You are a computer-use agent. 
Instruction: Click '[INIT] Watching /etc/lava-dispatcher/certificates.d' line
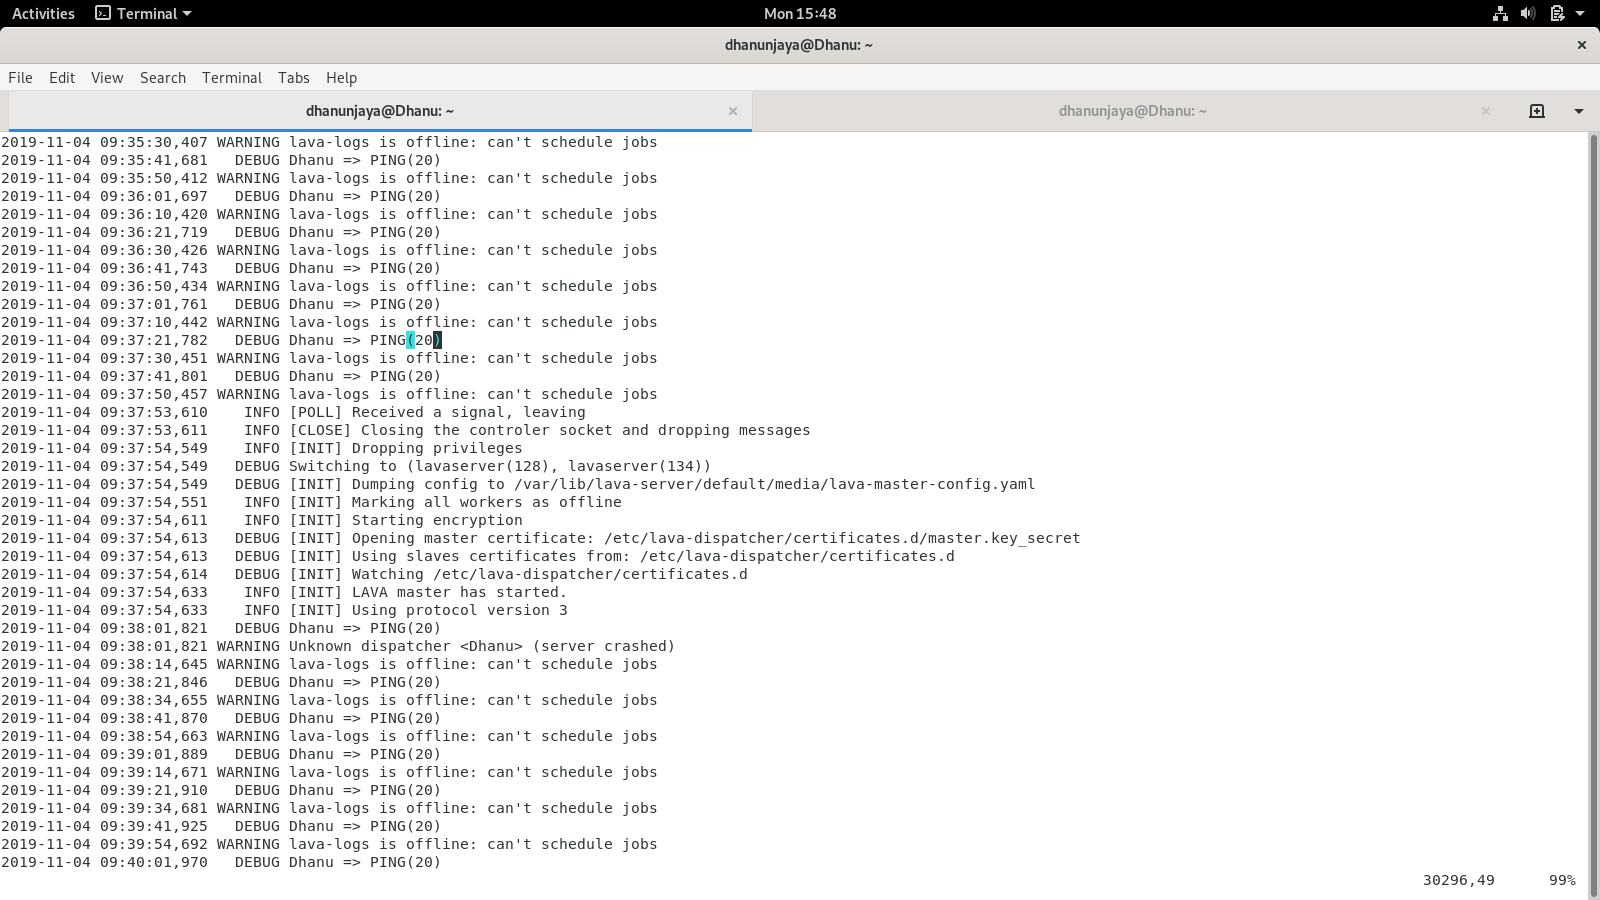pyautogui.click(x=374, y=574)
